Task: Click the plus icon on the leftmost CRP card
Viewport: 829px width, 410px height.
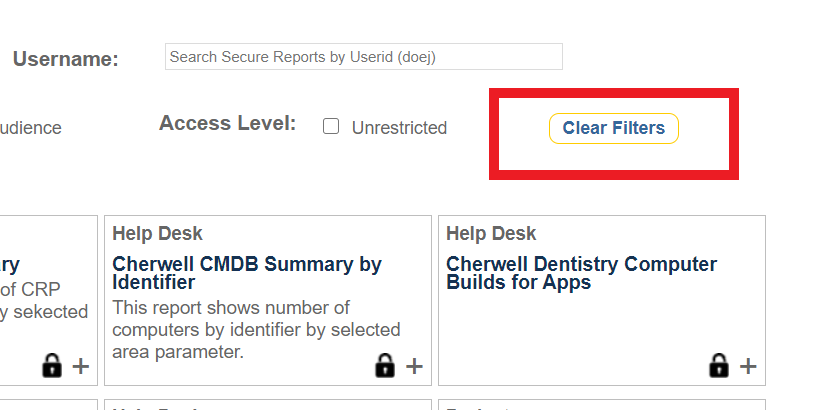Action: [x=81, y=366]
